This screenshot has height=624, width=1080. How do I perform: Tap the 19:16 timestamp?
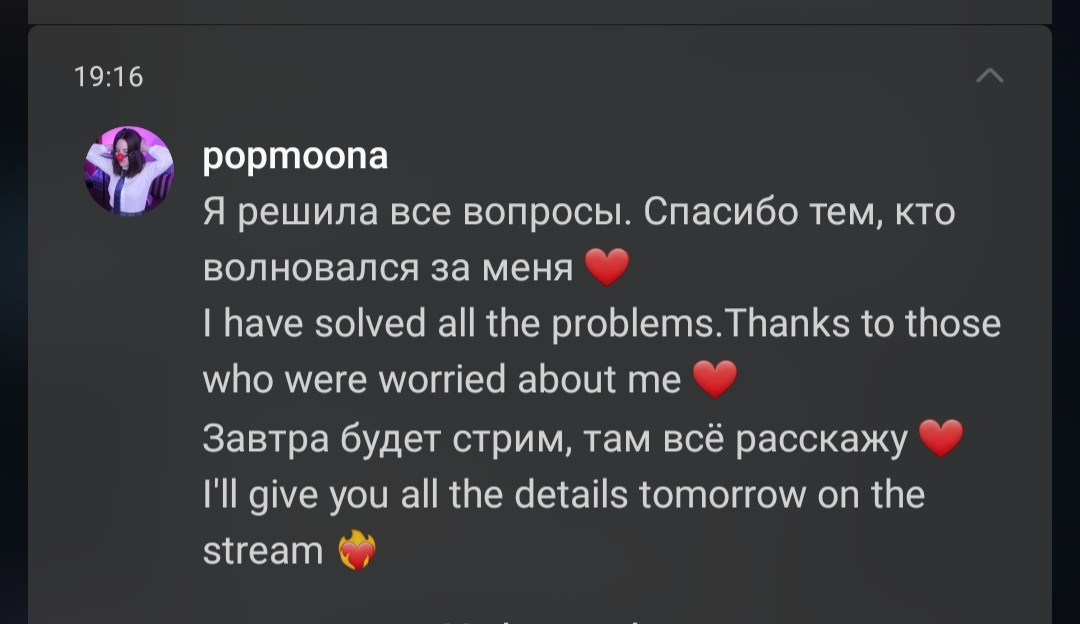(109, 76)
